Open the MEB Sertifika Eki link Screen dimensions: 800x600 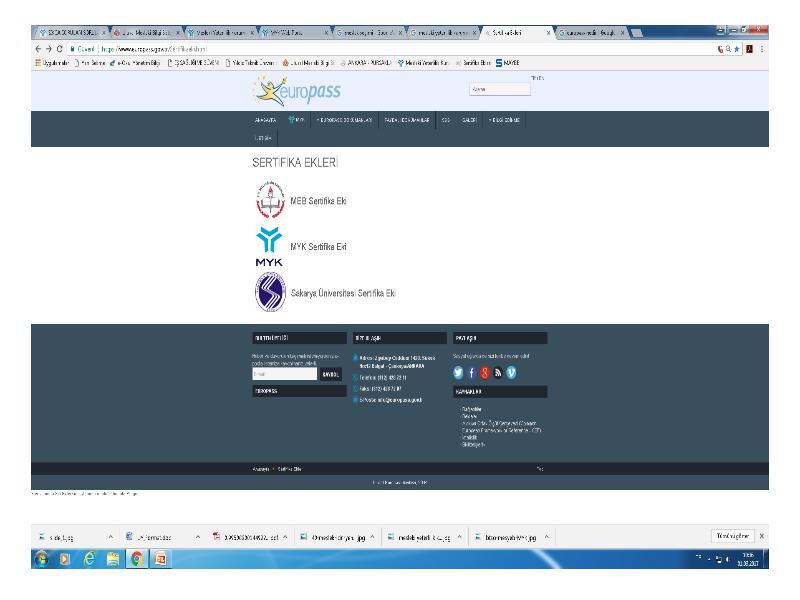[318, 201]
